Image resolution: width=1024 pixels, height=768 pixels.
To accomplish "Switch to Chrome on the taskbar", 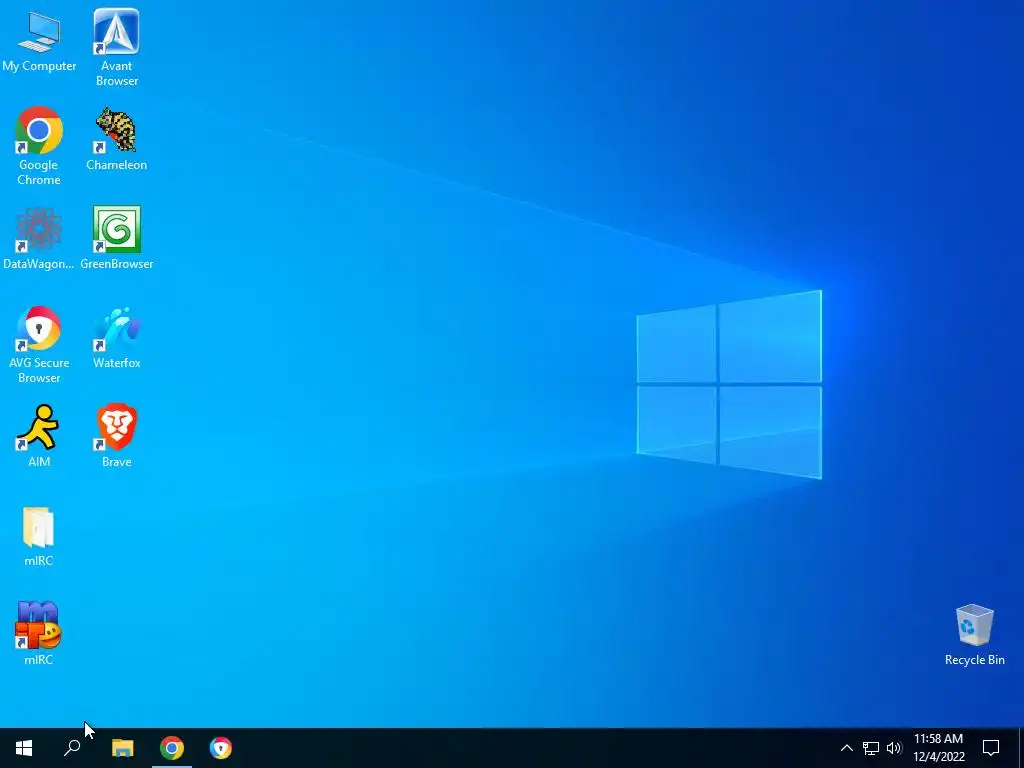I will tap(172, 748).
